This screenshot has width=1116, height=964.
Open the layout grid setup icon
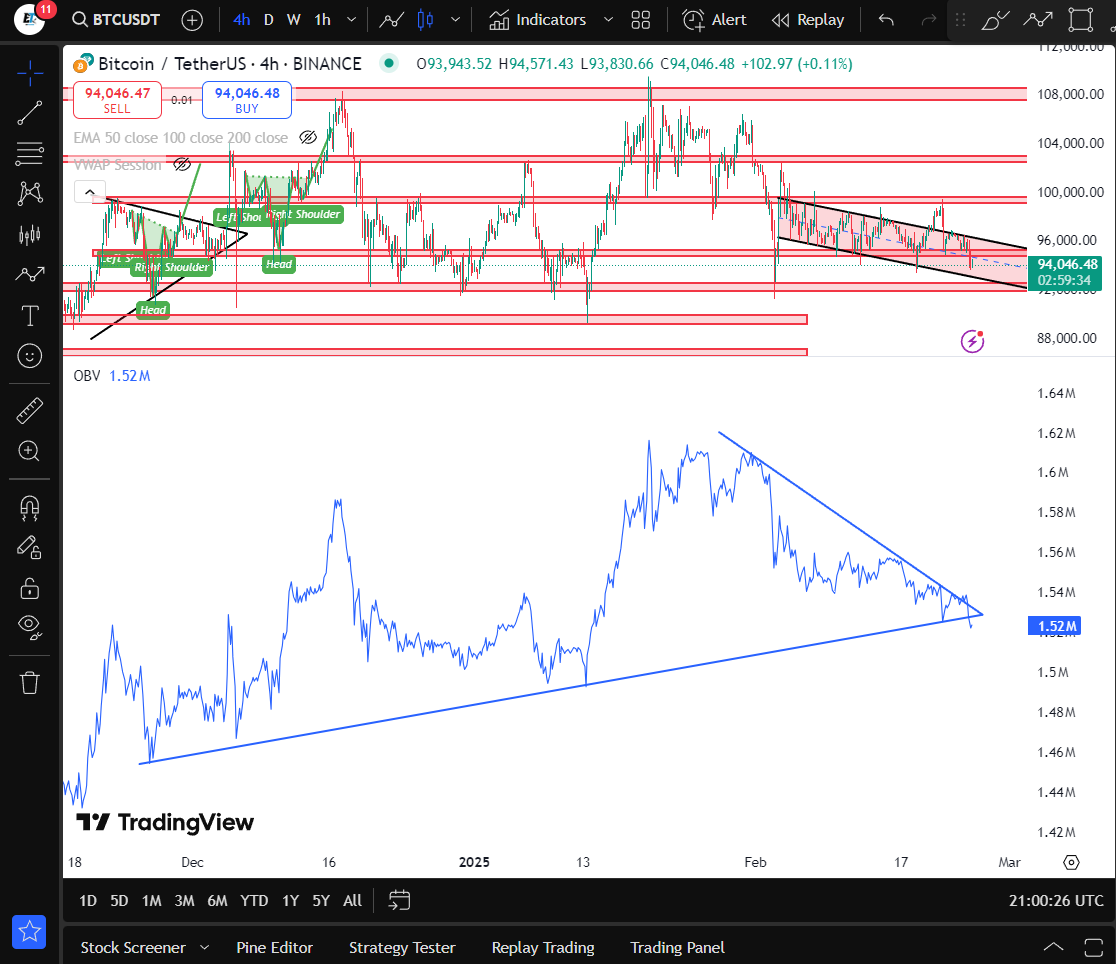point(641,20)
